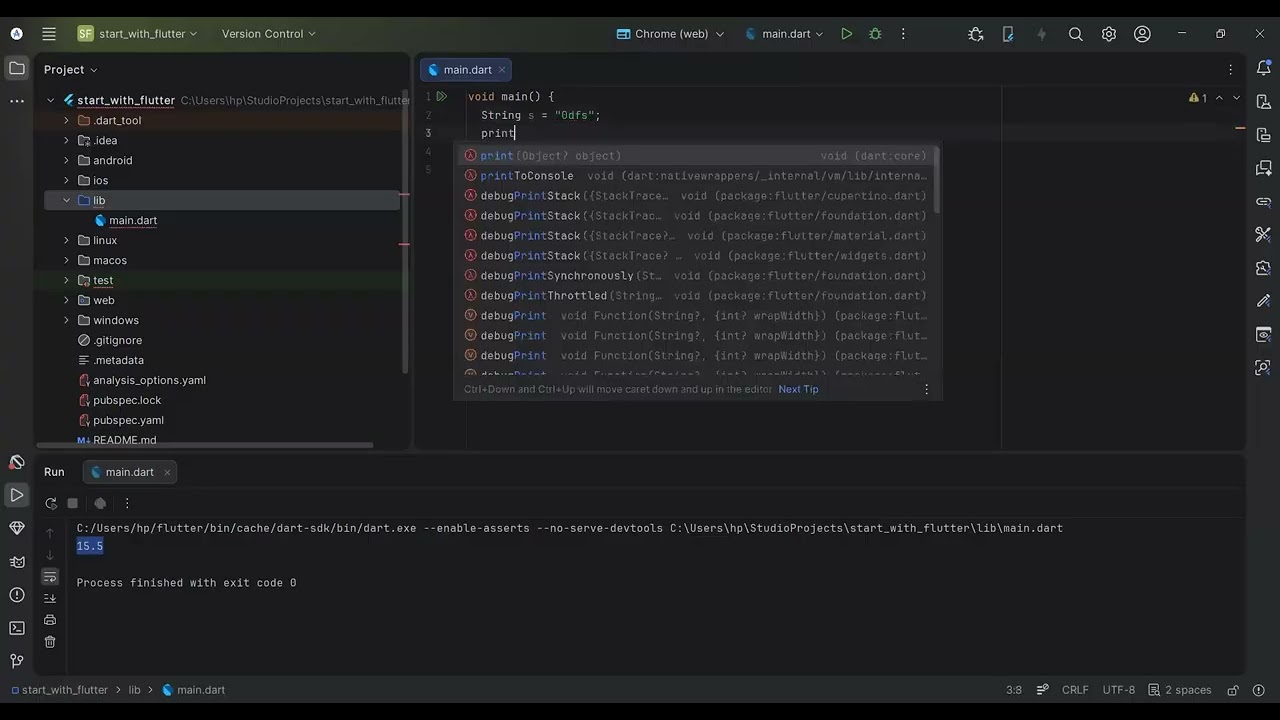Image resolution: width=1280 pixels, height=720 pixels.
Task: Rerun main.dart in Run panel
Action: pos(51,503)
